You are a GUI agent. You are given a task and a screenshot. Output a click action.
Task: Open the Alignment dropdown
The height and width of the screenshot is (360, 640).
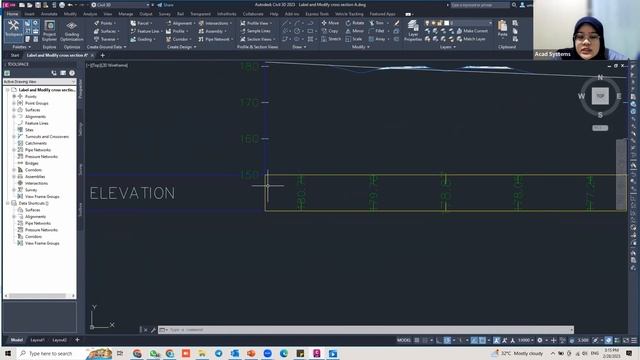[x=180, y=23]
